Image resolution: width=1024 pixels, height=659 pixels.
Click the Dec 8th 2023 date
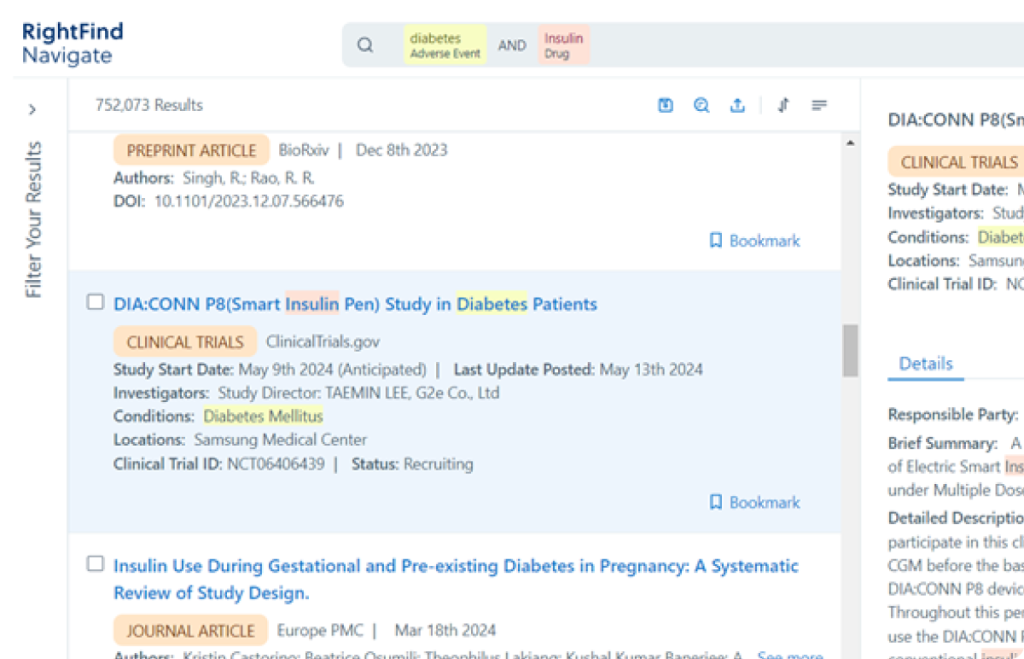pos(402,150)
